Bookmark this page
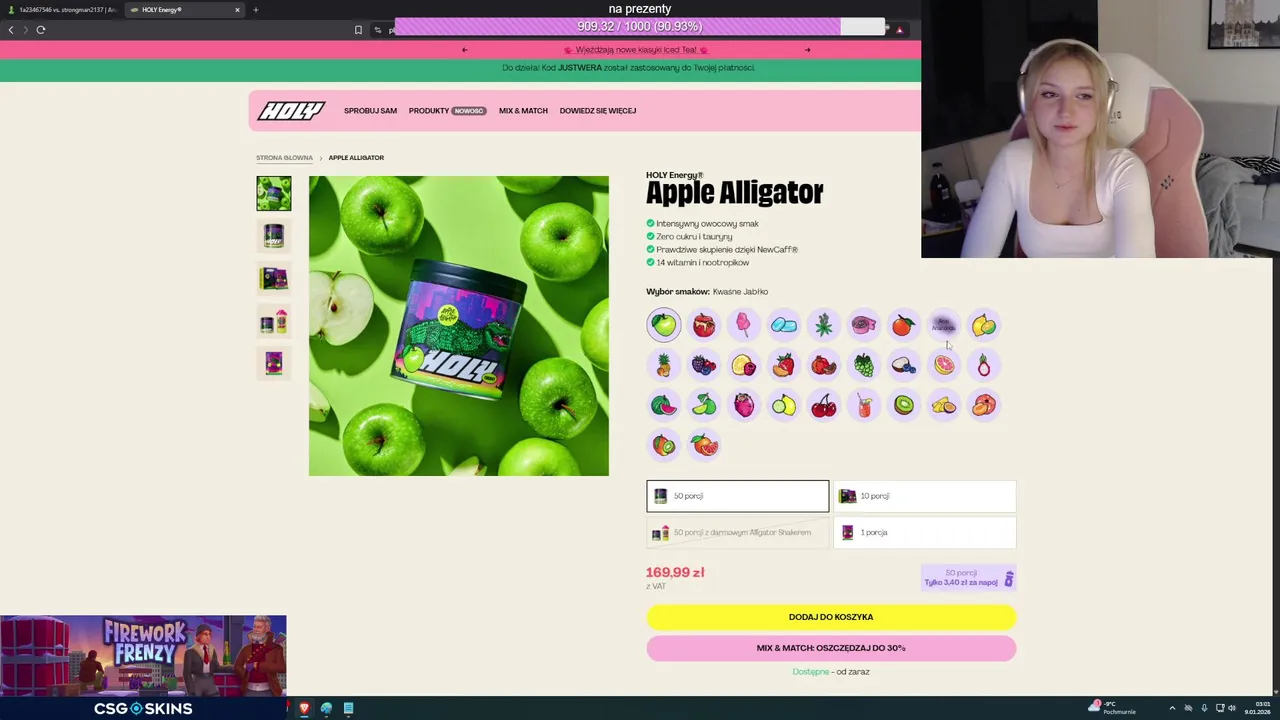The image size is (1280, 720). [x=358, y=30]
